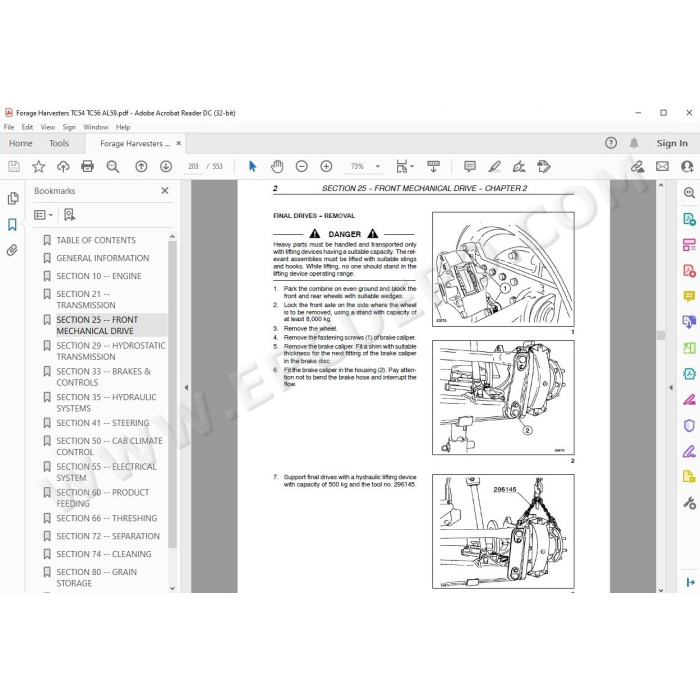This screenshot has height=700, width=700.
Task: Send the file by email
Action: coord(662,167)
